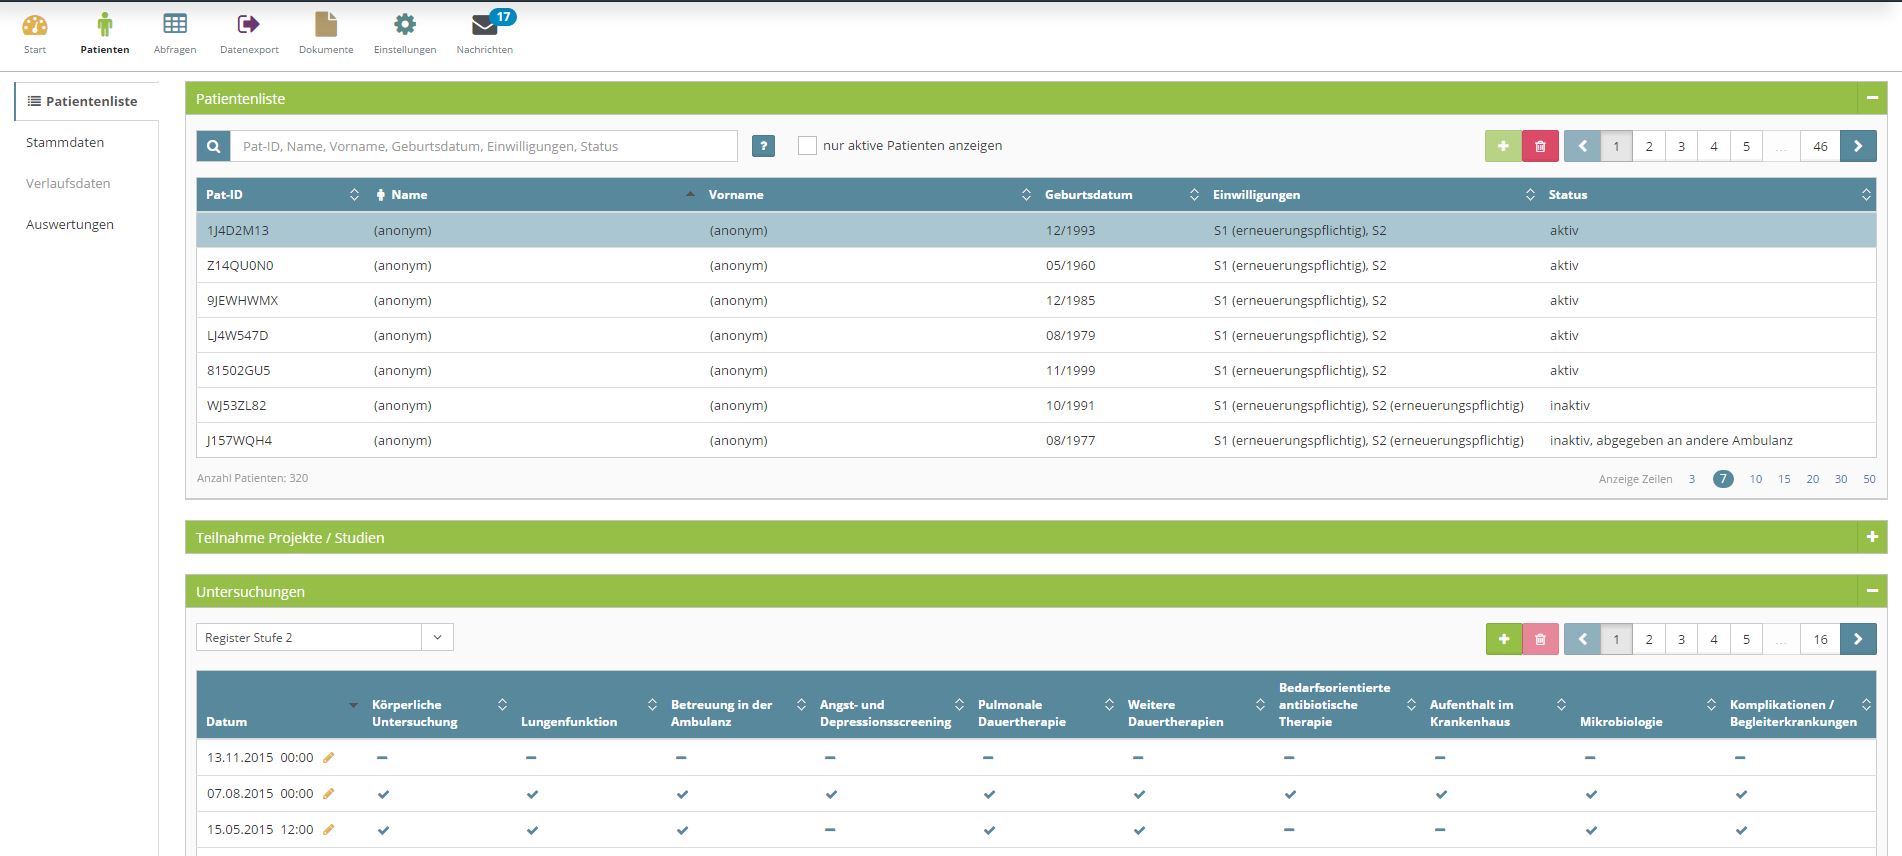Screen dimensions: 1902x856
Task: Go to page 5 of Patientenliste
Action: pos(1746,146)
